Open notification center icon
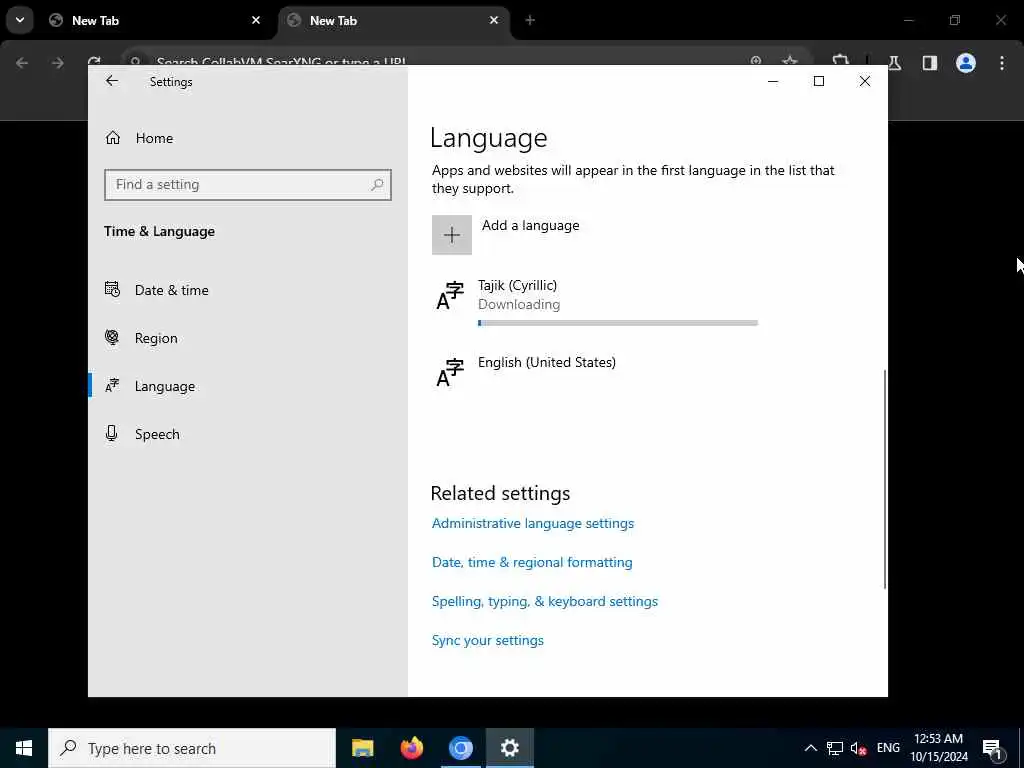Viewport: 1024px width, 768px height. [992, 748]
